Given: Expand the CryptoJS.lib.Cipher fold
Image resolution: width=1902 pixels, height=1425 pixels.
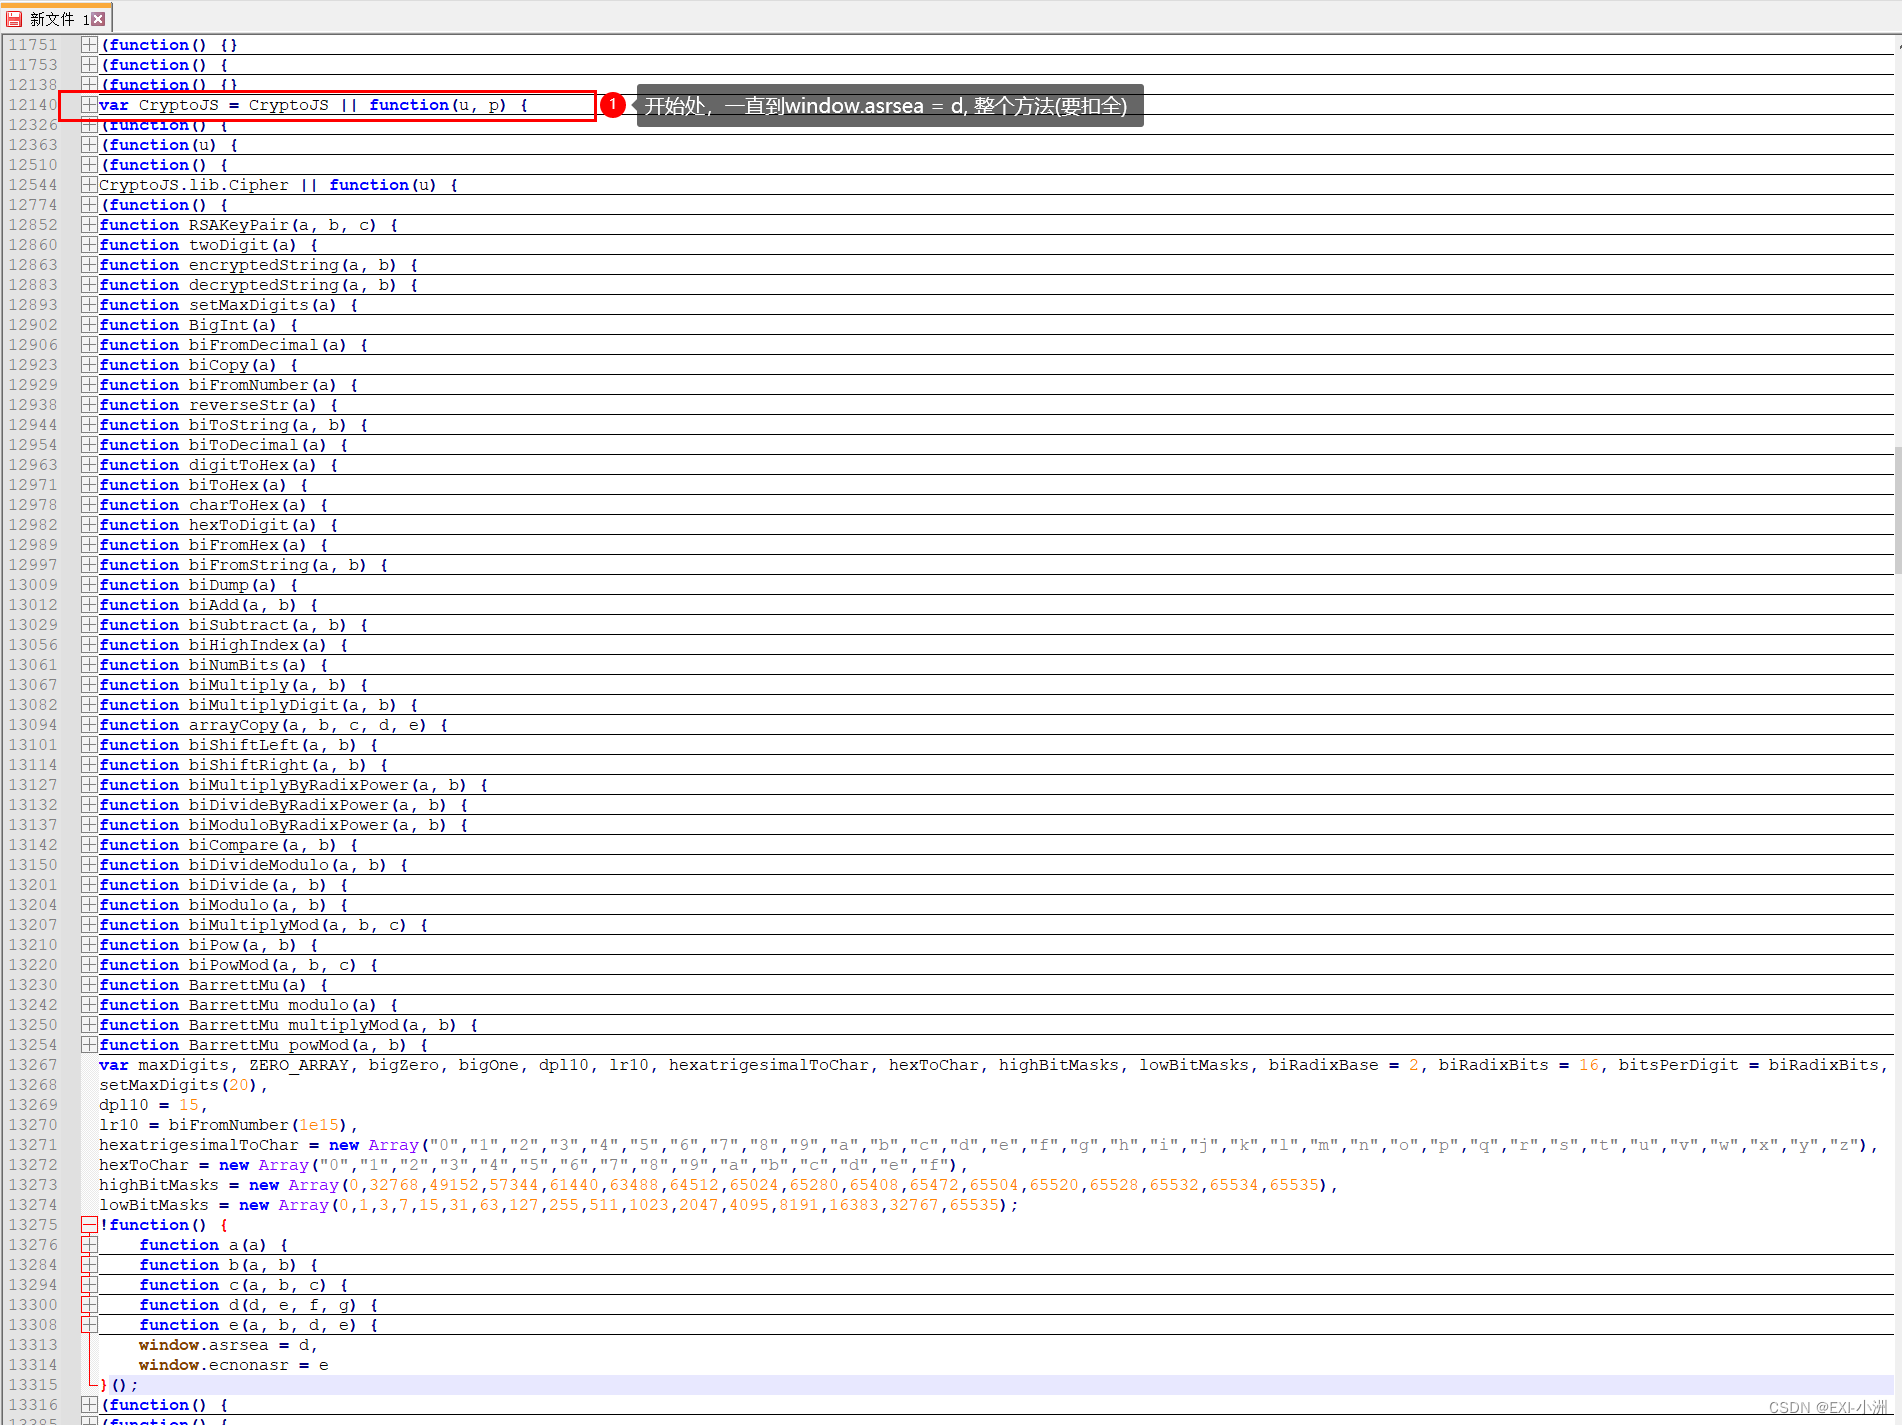Looking at the screenshot, I should [x=89, y=185].
